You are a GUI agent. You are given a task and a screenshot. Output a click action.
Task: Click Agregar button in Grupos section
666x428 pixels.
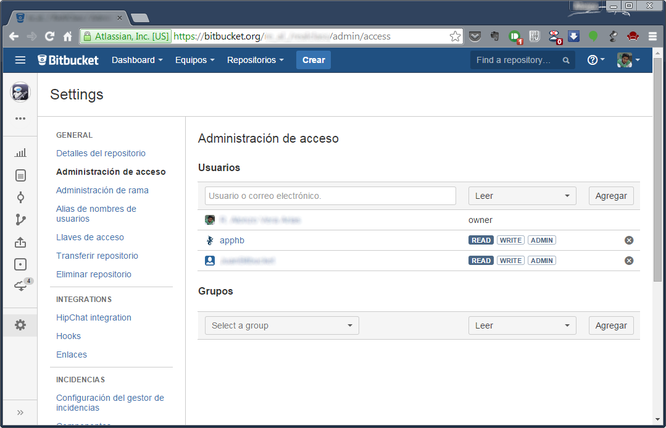pos(611,325)
